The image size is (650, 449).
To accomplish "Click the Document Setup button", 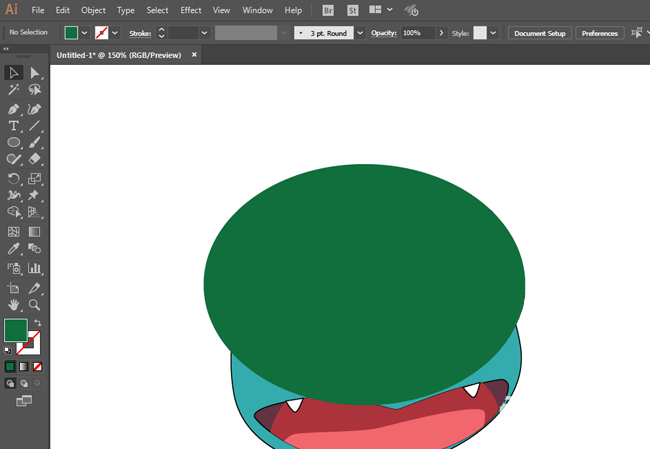I will (x=540, y=33).
